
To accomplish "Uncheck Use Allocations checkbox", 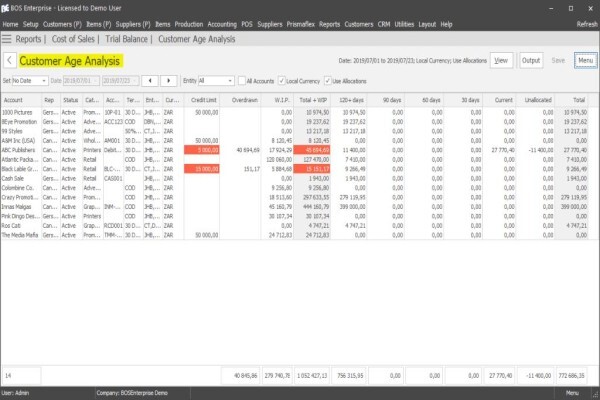I will pos(328,81).
